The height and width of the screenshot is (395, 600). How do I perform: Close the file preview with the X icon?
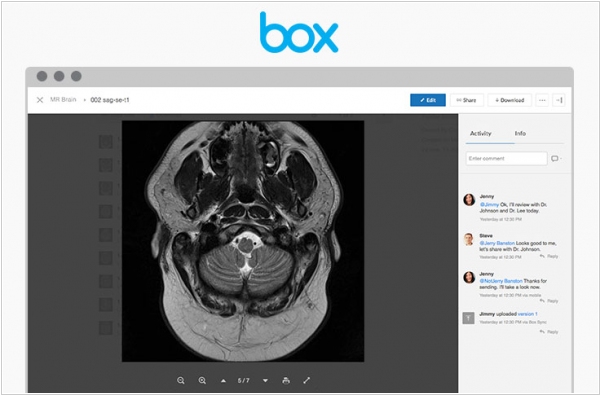coord(40,100)
